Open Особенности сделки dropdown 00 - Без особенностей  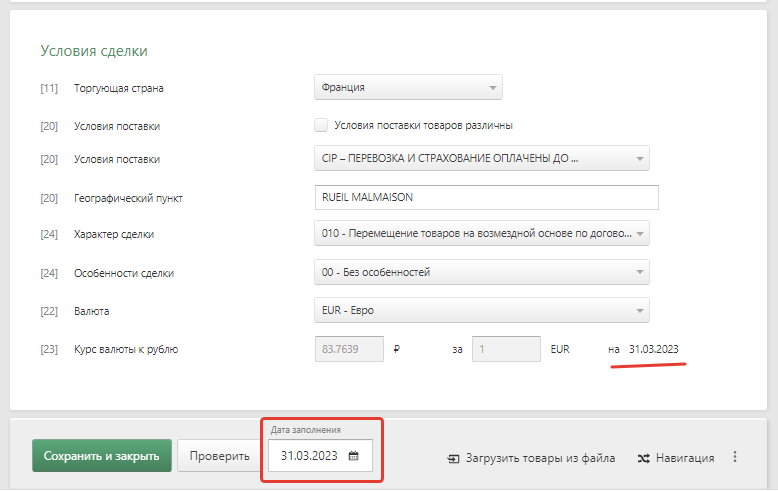point(482,272)
